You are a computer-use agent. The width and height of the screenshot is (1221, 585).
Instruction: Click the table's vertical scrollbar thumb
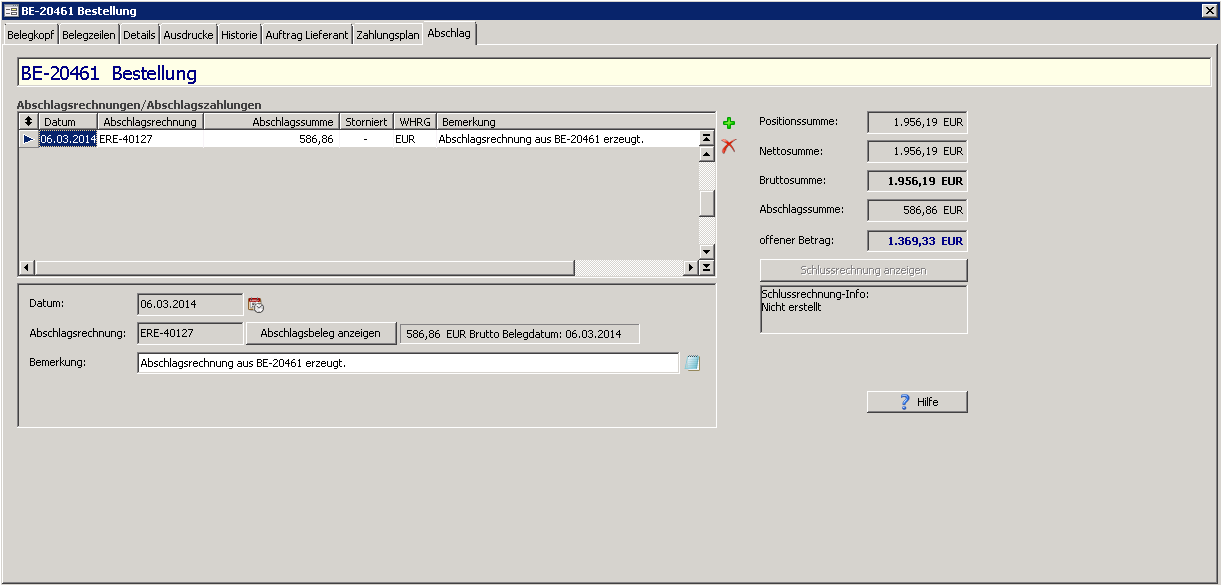(706, 203)
